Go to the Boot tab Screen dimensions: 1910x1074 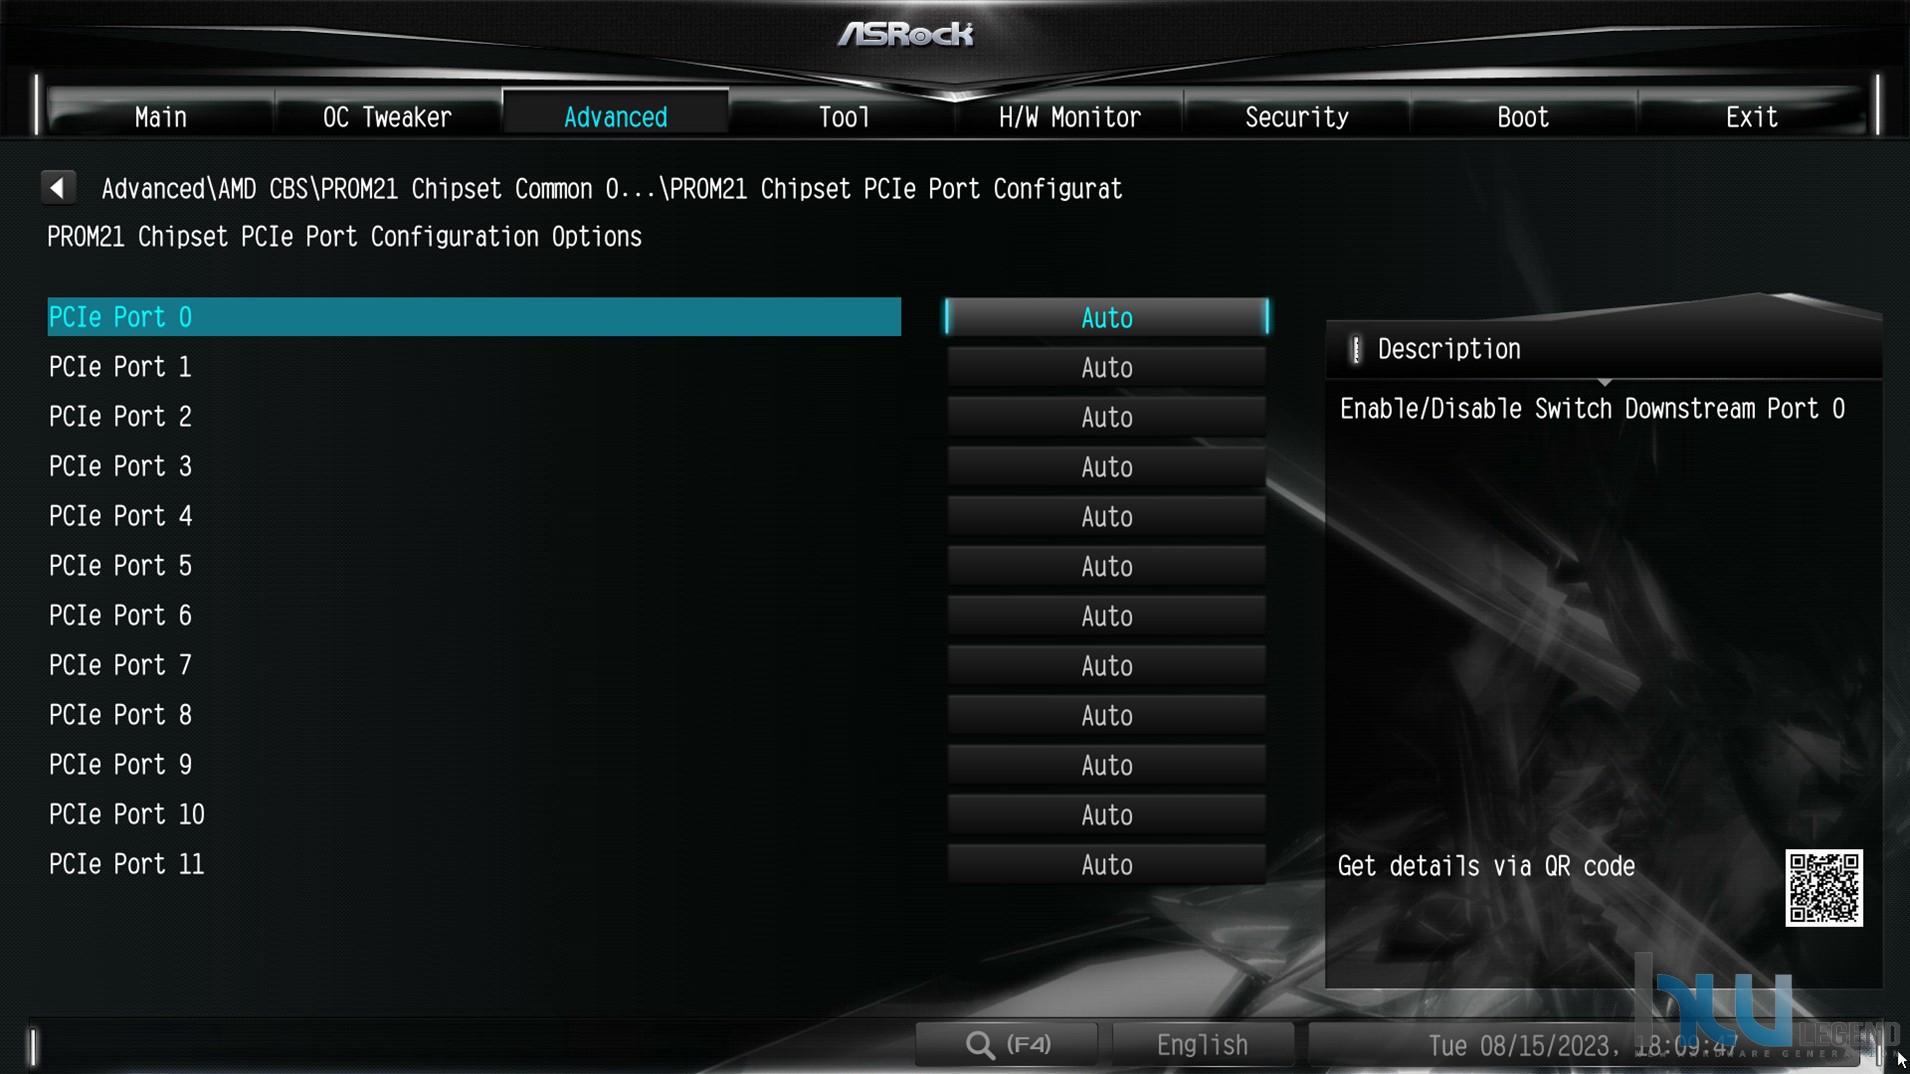pyautogui.click(x=1523, y=117)
